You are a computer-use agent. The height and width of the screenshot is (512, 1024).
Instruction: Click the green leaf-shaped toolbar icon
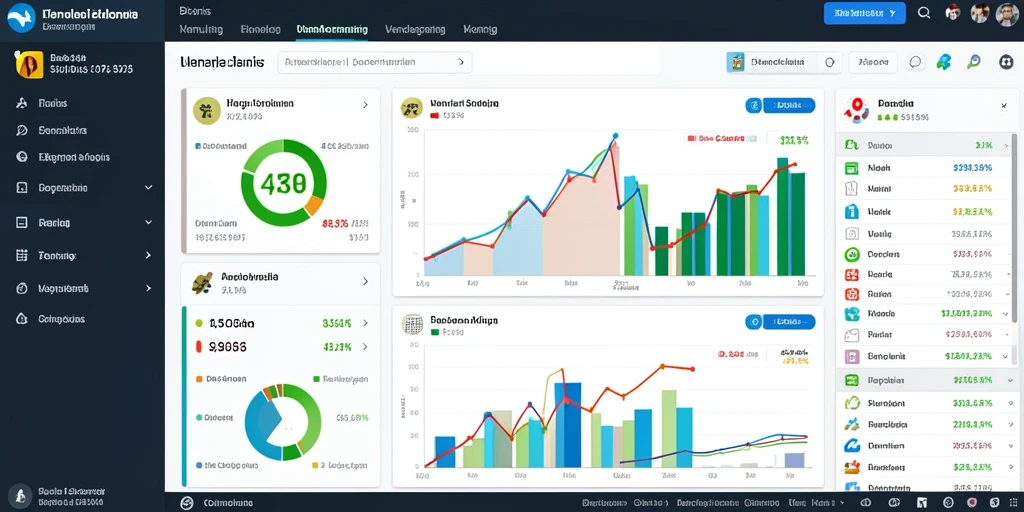[944, 62]
